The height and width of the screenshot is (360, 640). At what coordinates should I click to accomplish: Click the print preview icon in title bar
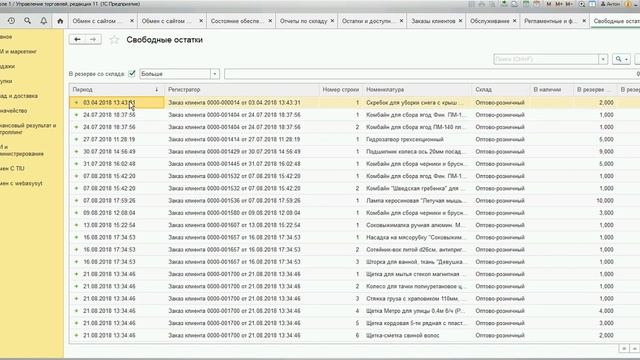492,4
